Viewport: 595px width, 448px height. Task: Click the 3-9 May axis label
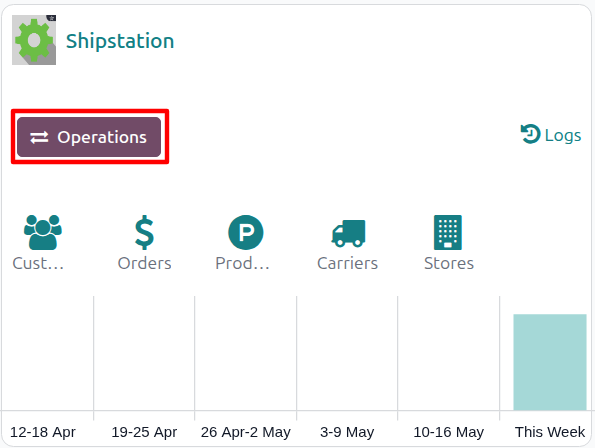(347, 432)
